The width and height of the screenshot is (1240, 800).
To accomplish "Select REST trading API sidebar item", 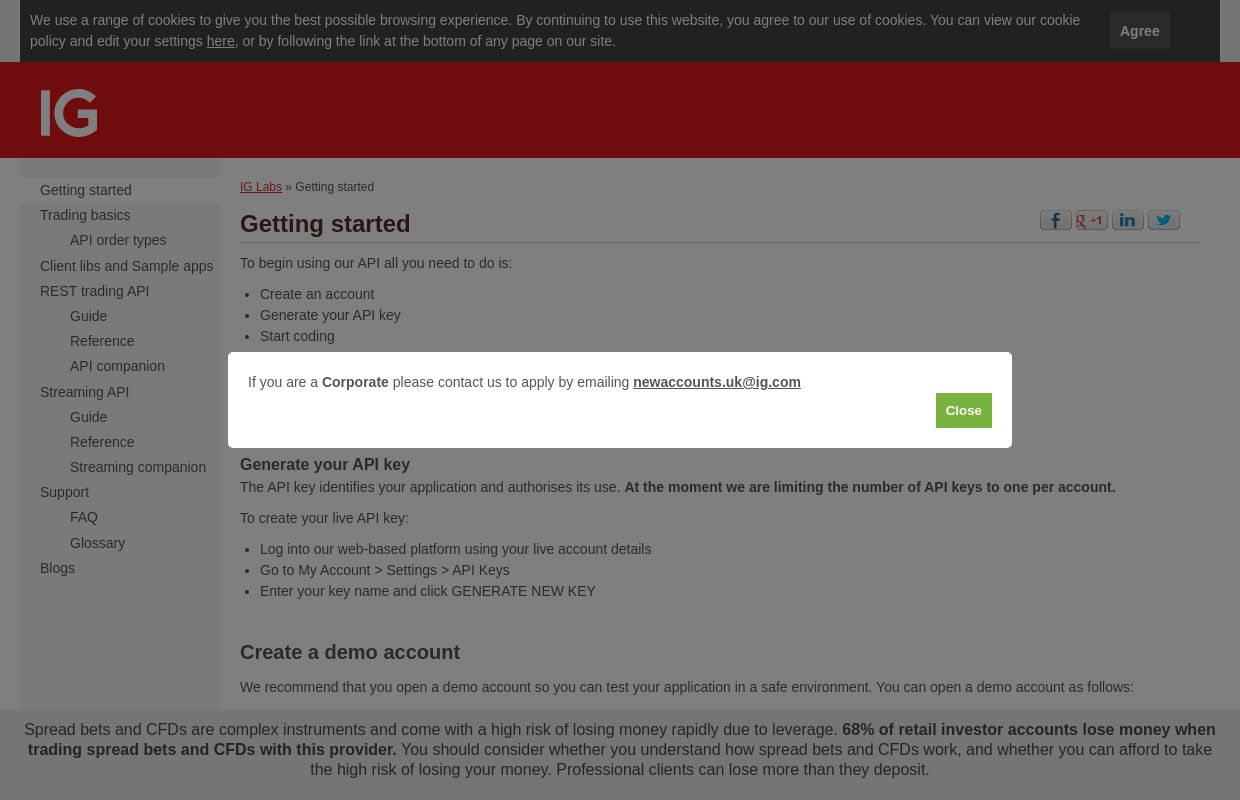I will (95, 291).
